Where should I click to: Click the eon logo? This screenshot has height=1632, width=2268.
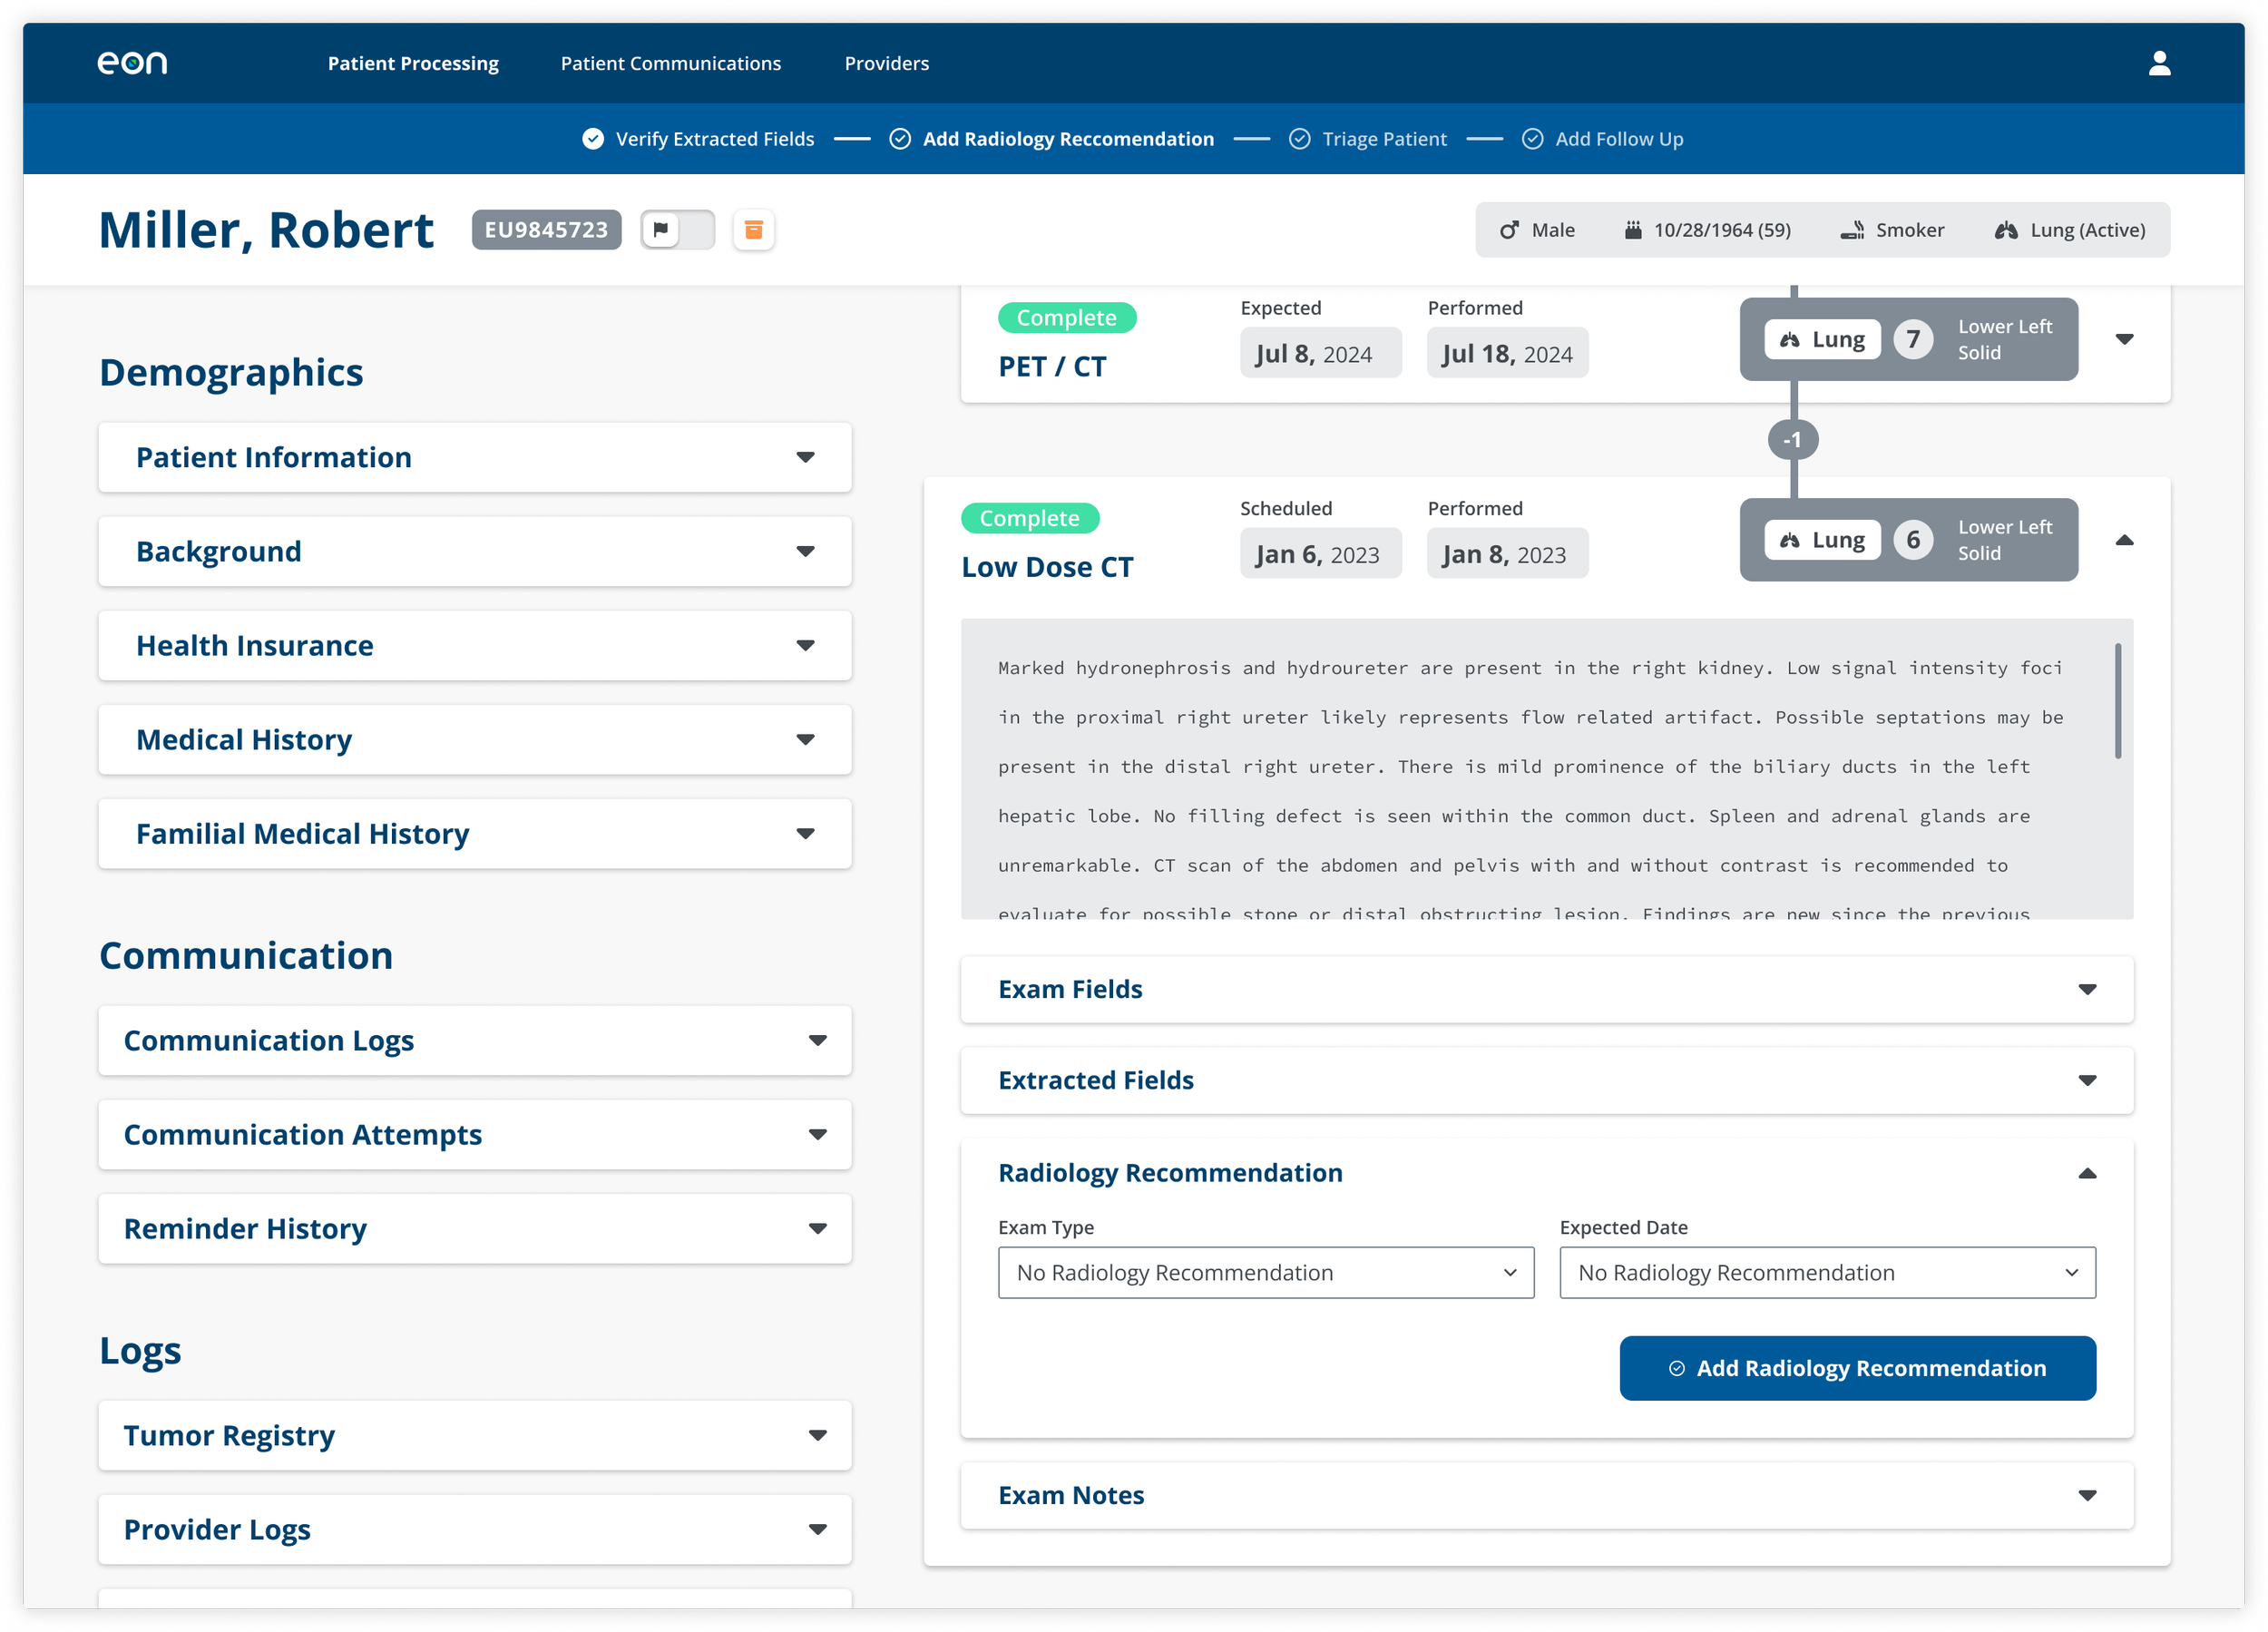tap(132, 63)
